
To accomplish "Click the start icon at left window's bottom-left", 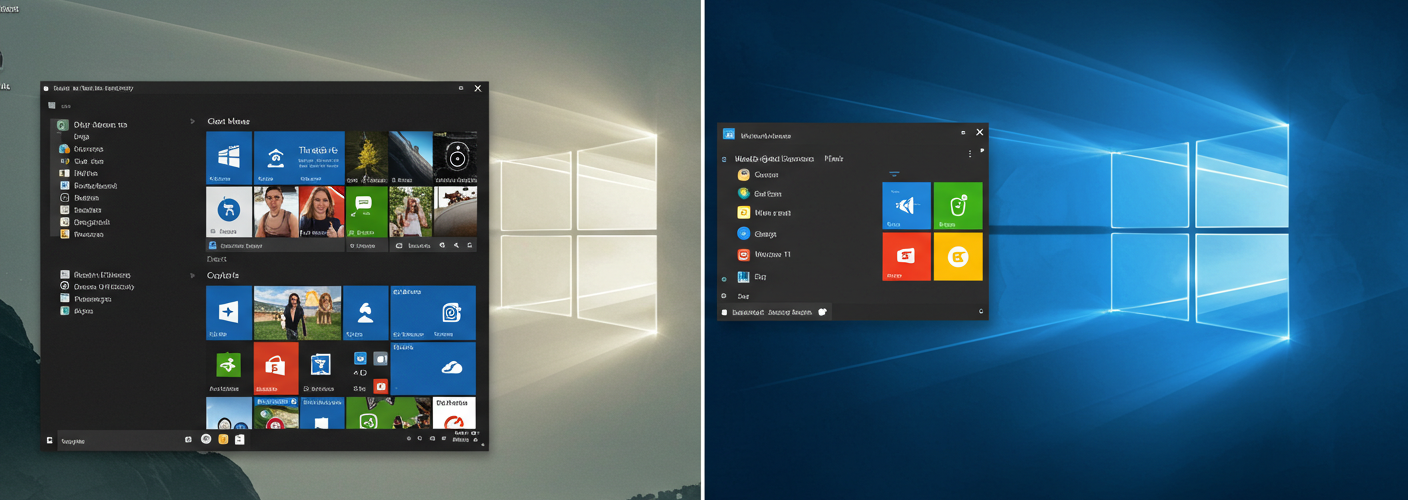I will tap(49, 440).
